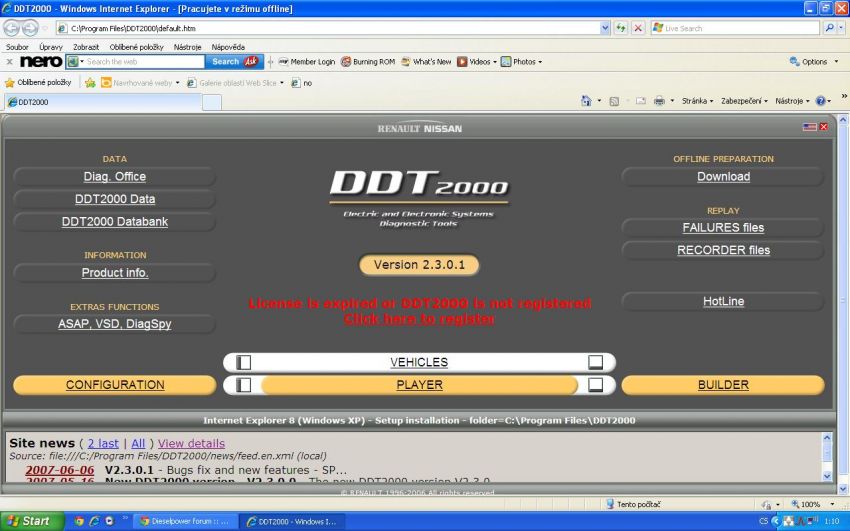Image resolution: width=850 pixels, height=531 pixels.
Task: Click right square icon on PLAYER bar
Action: tap(595, 385)
